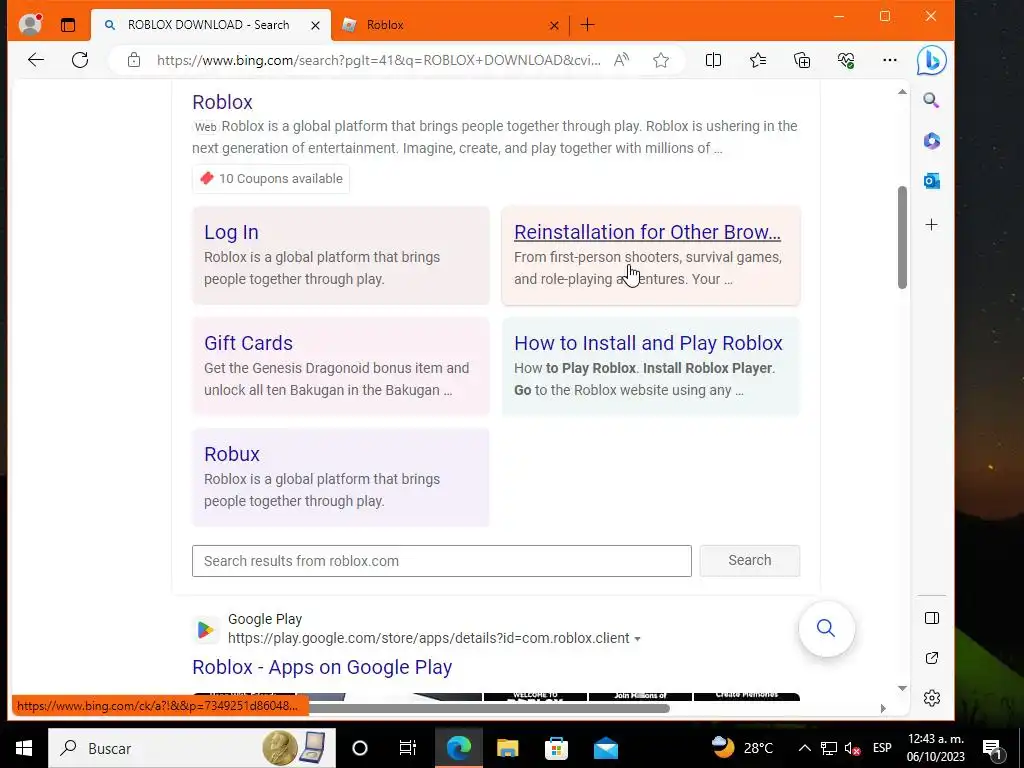Viewport: 1024px width, 768px height.
Task: Open Read aloud from address bar
Action: 622,60
